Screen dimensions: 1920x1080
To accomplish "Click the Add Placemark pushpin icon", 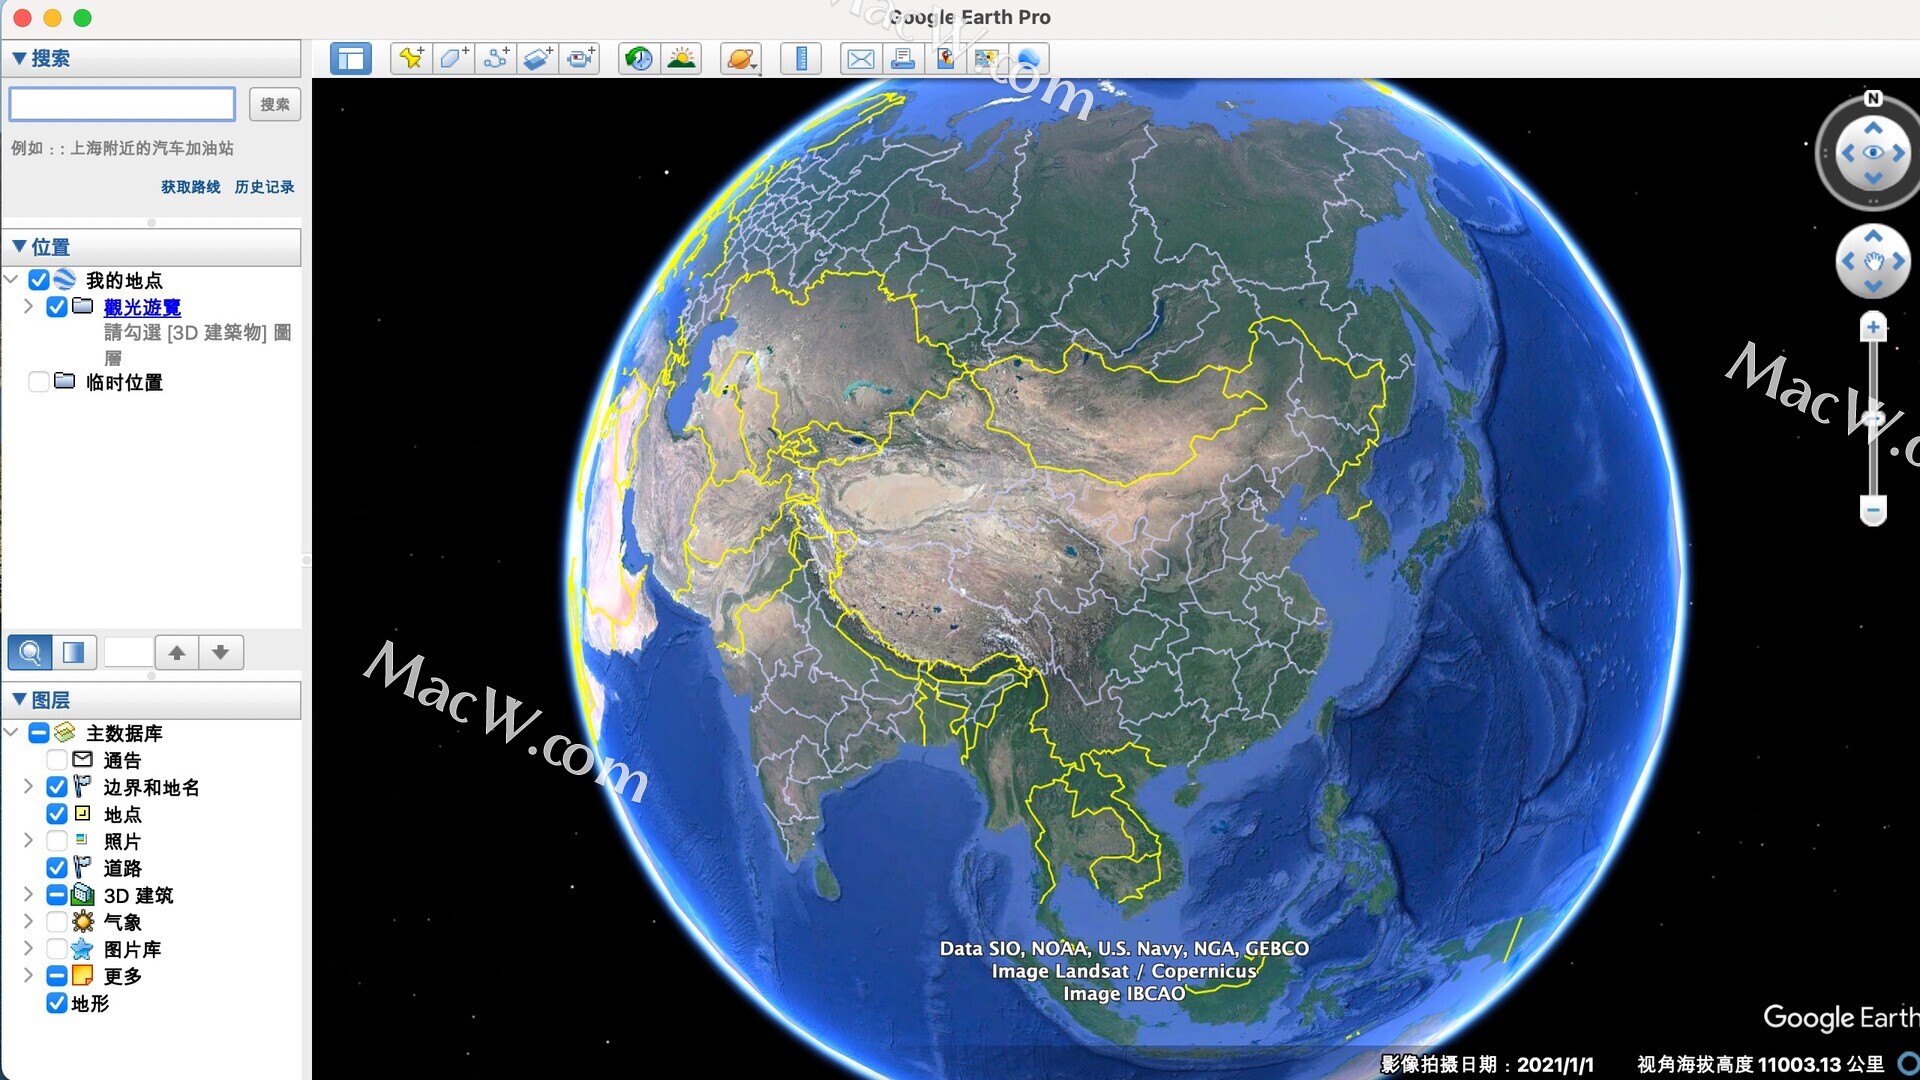I will pyautogui.click(x=410, y=59).
